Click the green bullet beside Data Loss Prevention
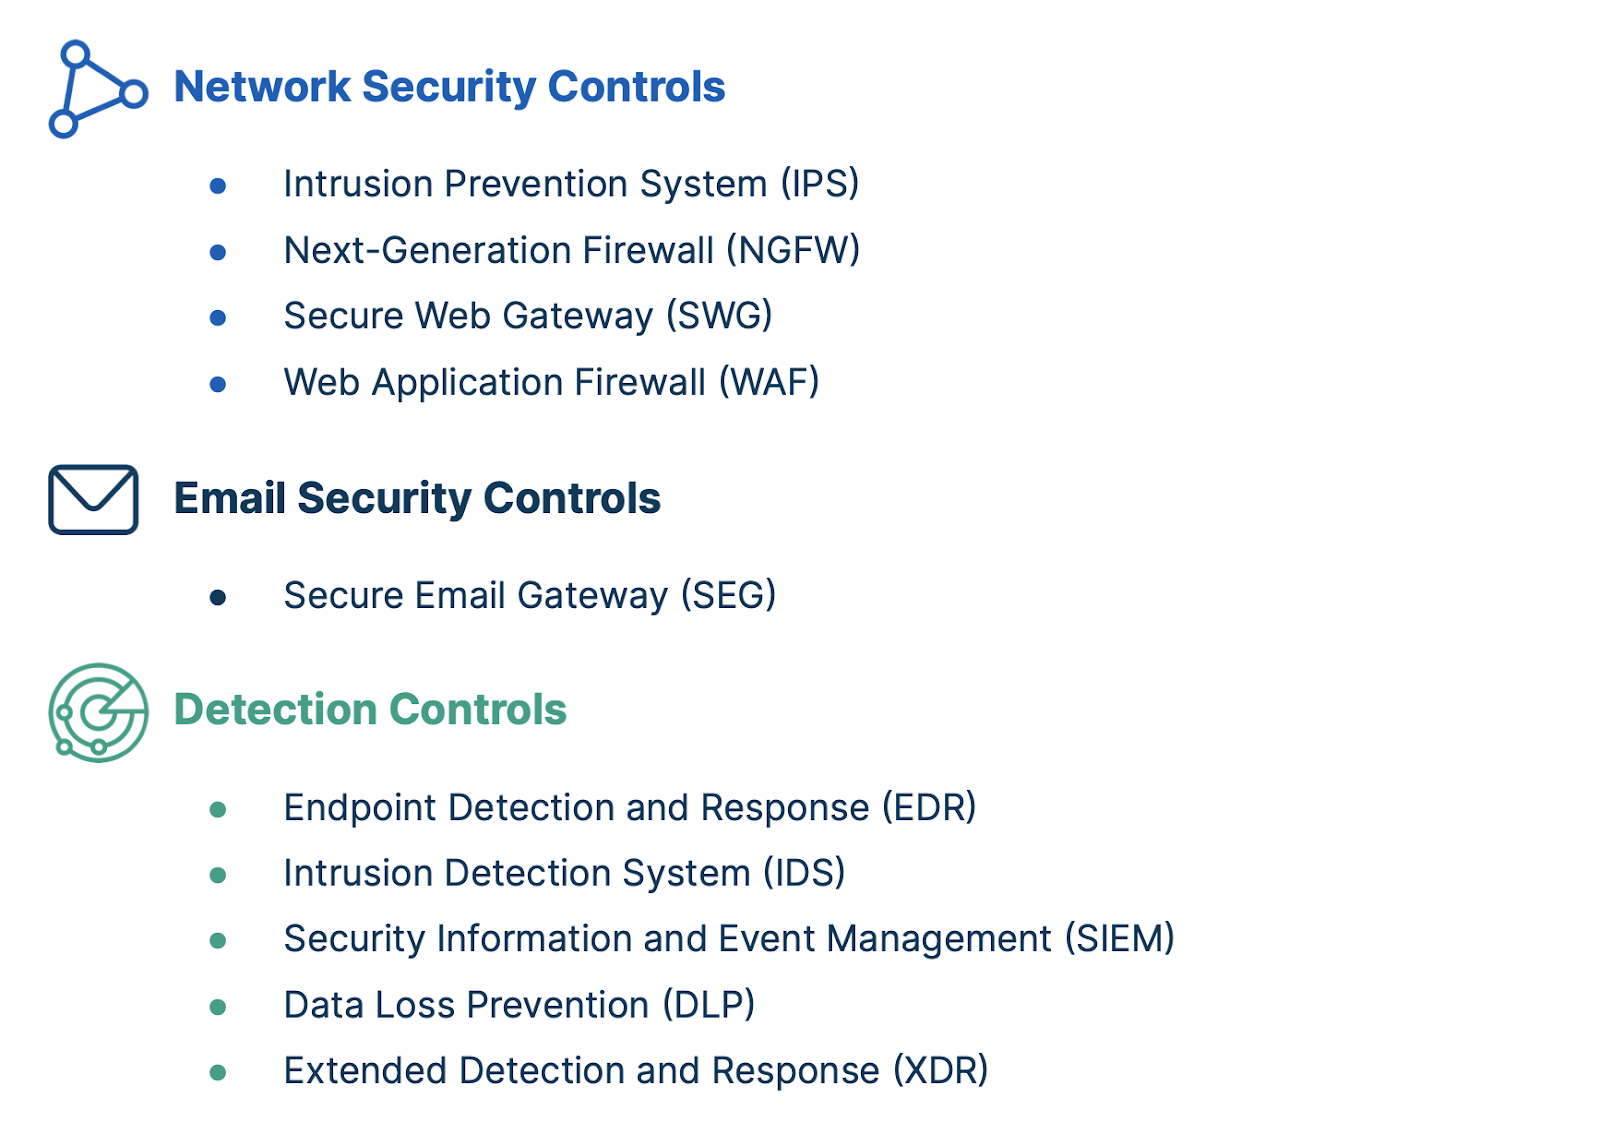 pyautogui.click(x=218, y=1007)
